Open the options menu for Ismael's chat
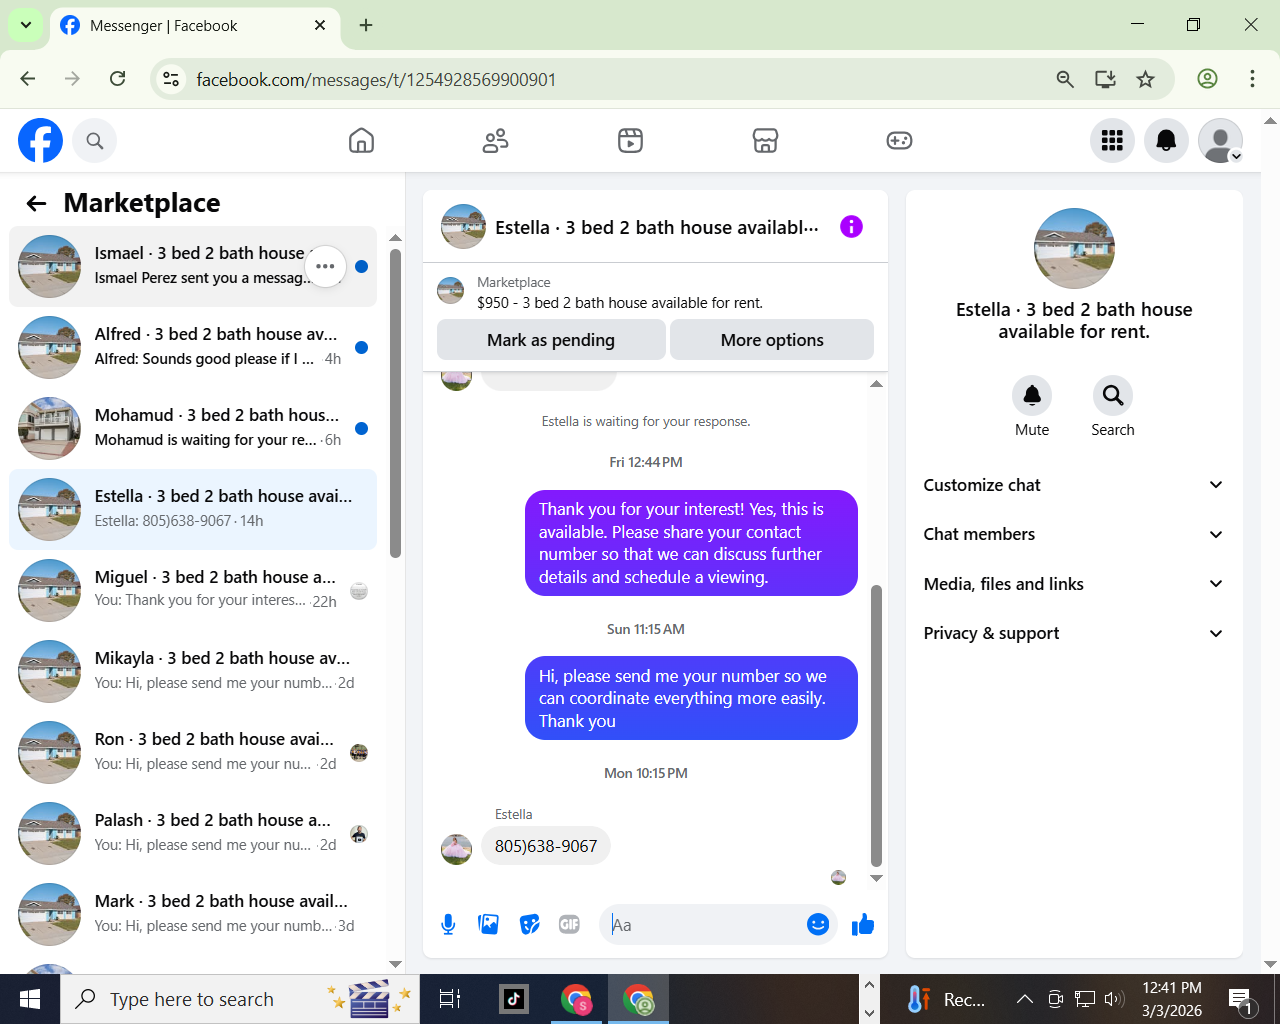This screenshot has height=1024, width=1280. click(x=325, y=266)
